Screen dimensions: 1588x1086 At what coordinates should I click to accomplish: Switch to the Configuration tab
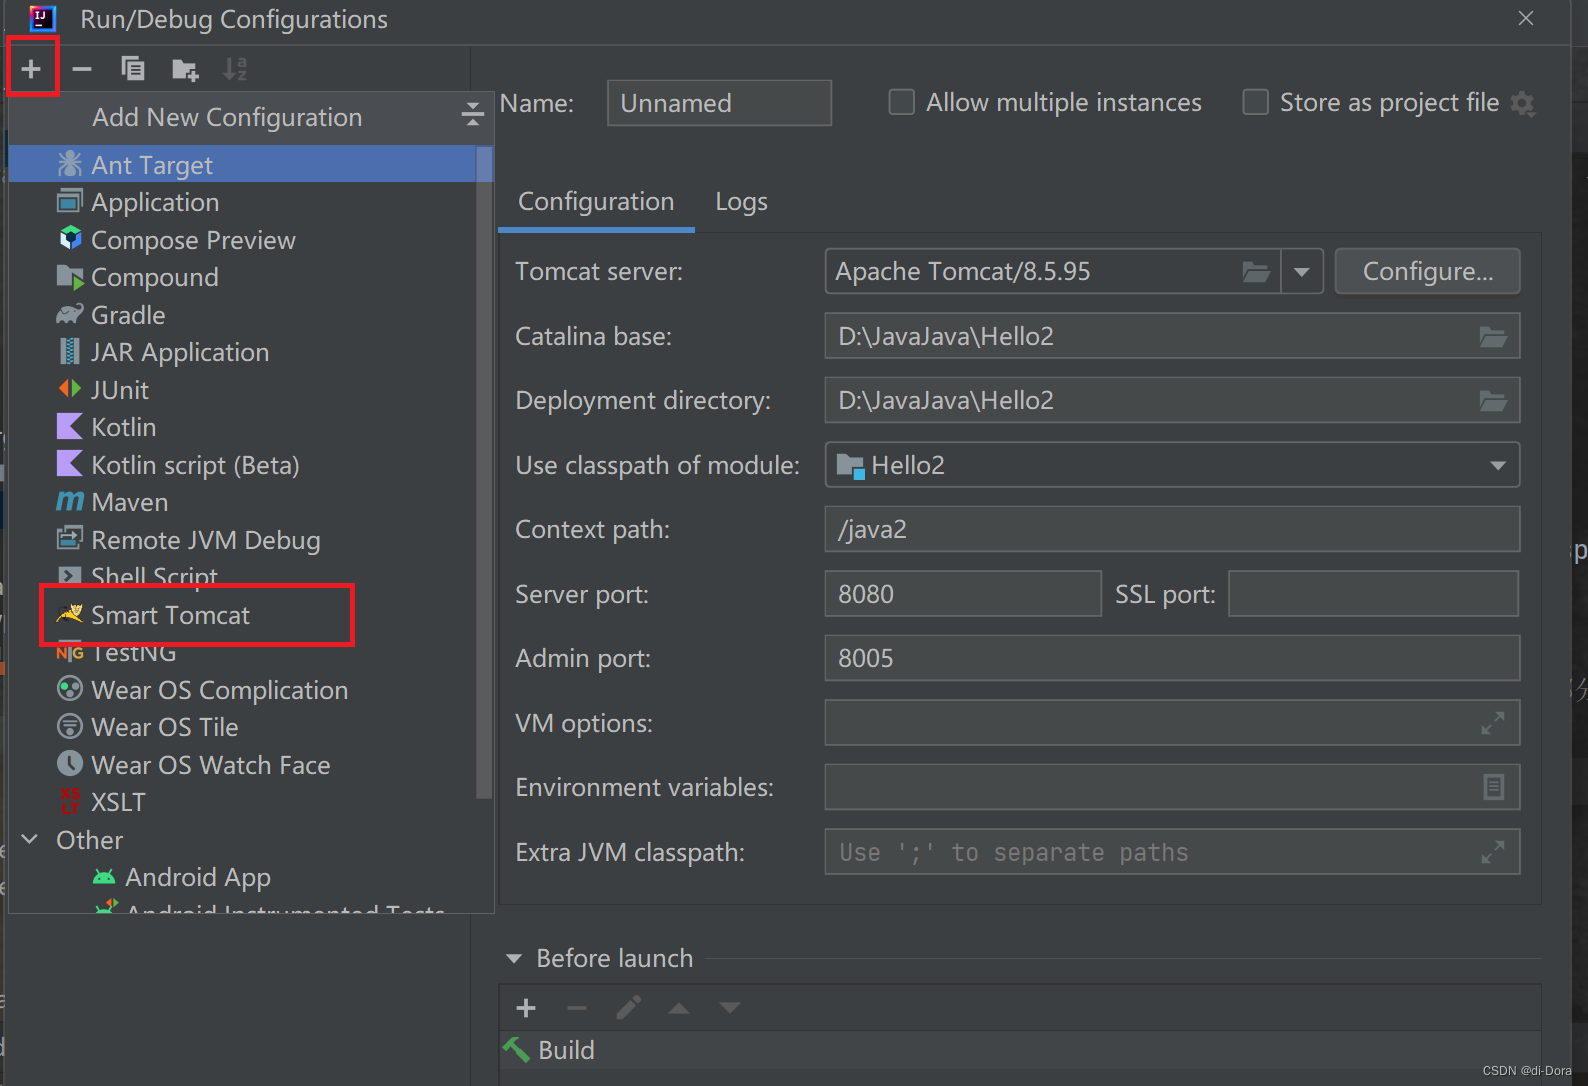pos(596,202)
